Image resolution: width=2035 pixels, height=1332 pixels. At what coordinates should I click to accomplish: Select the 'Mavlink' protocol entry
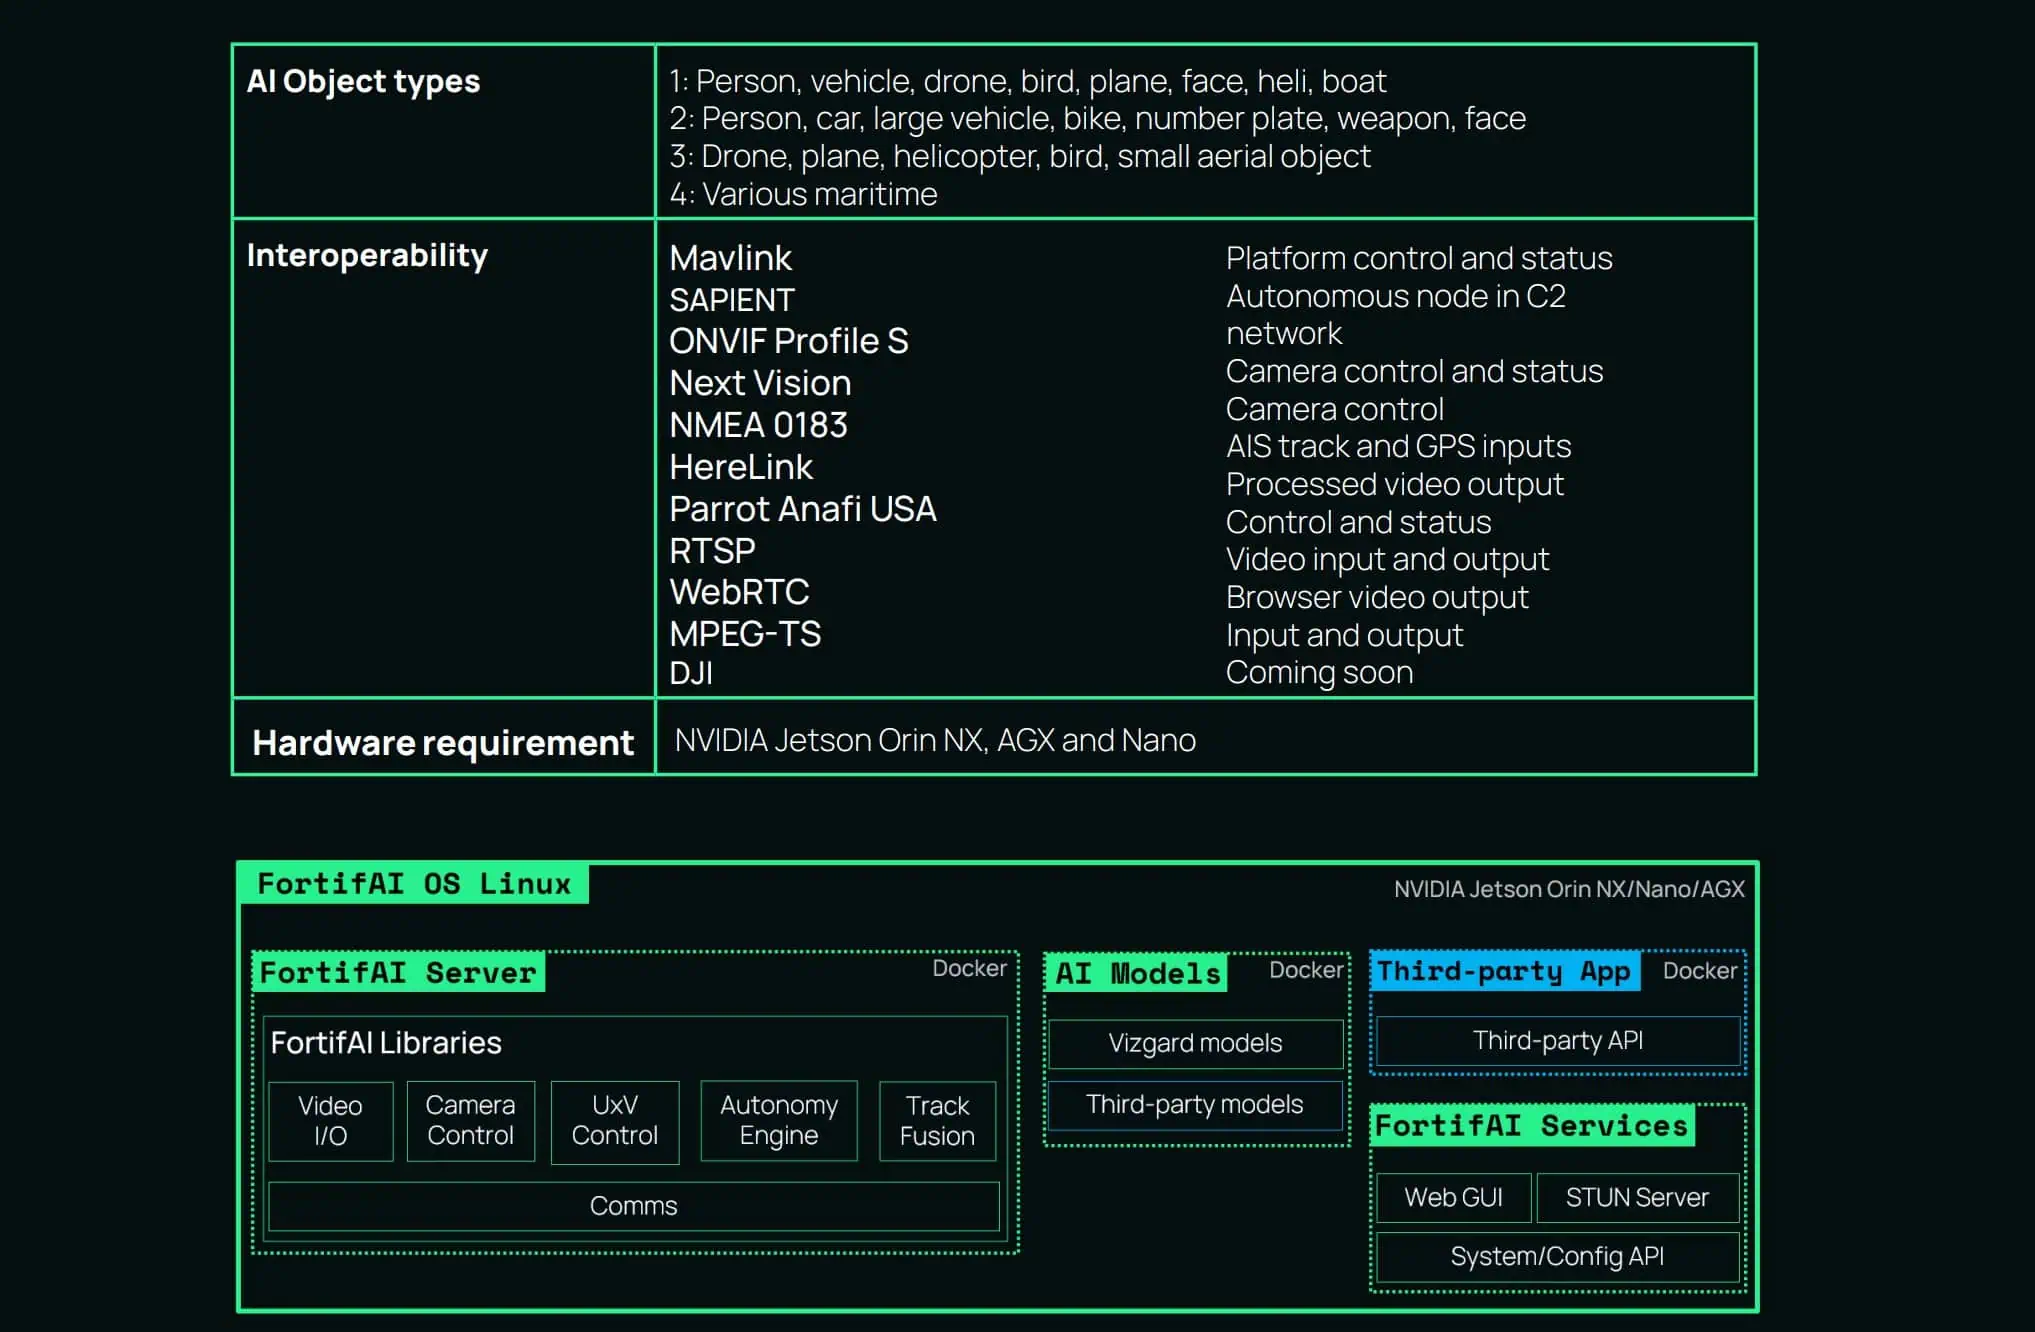(730, 258)
